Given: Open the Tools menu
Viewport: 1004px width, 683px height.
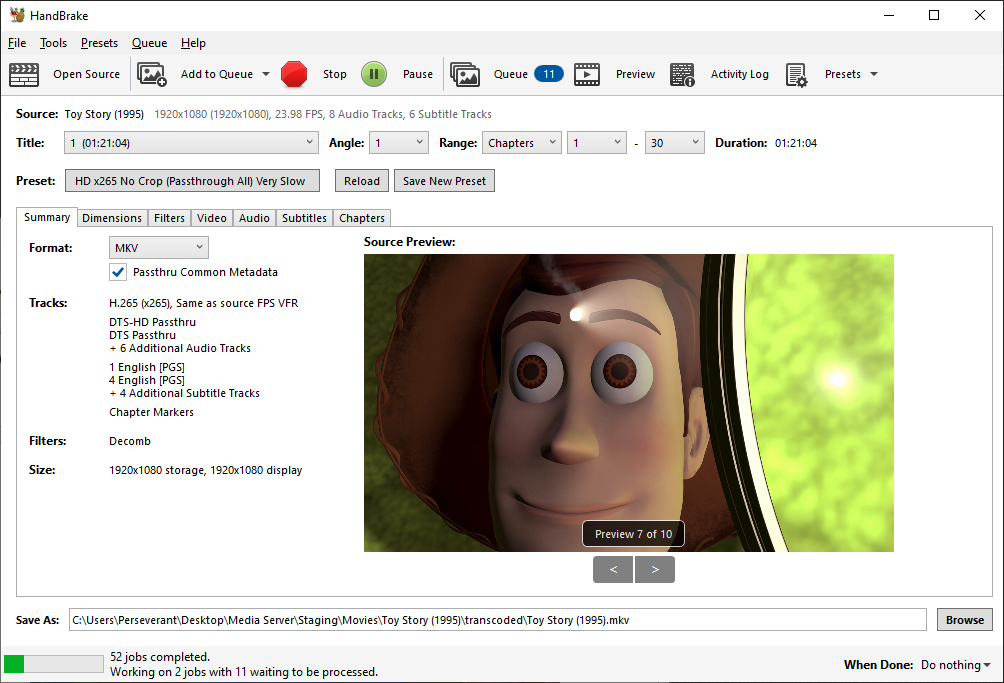Looking at the screenshot, I should (53, 43).
